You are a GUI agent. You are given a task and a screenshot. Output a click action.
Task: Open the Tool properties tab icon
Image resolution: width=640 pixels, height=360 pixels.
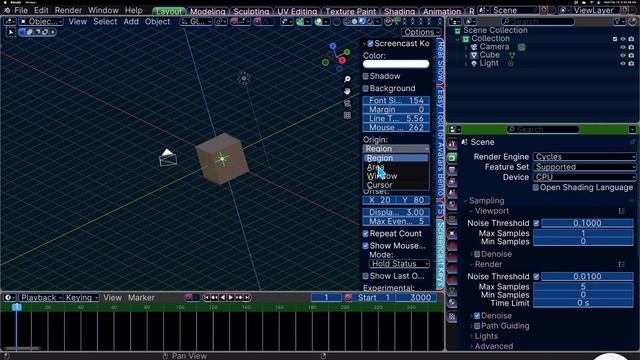click(x=452, y=144)
